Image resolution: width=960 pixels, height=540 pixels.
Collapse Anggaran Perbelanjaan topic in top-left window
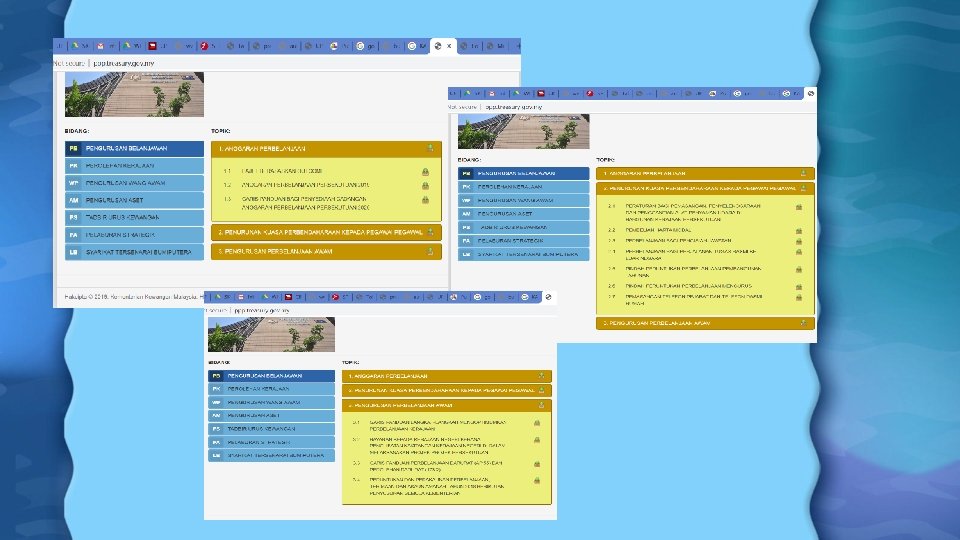[326, 149]
